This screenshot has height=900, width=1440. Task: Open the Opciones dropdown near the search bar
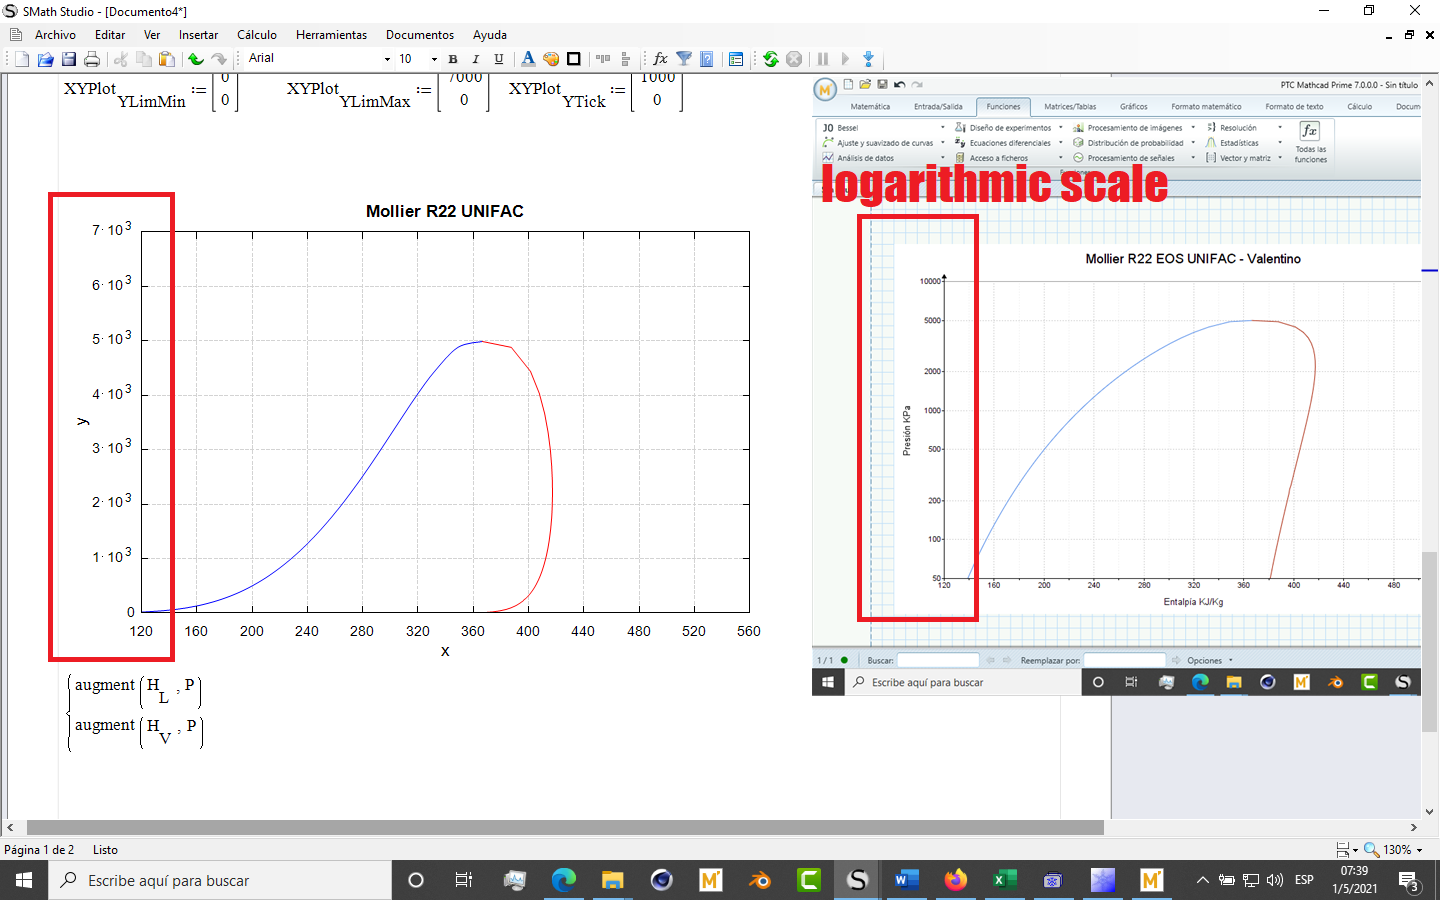(x=1208, y=659)
